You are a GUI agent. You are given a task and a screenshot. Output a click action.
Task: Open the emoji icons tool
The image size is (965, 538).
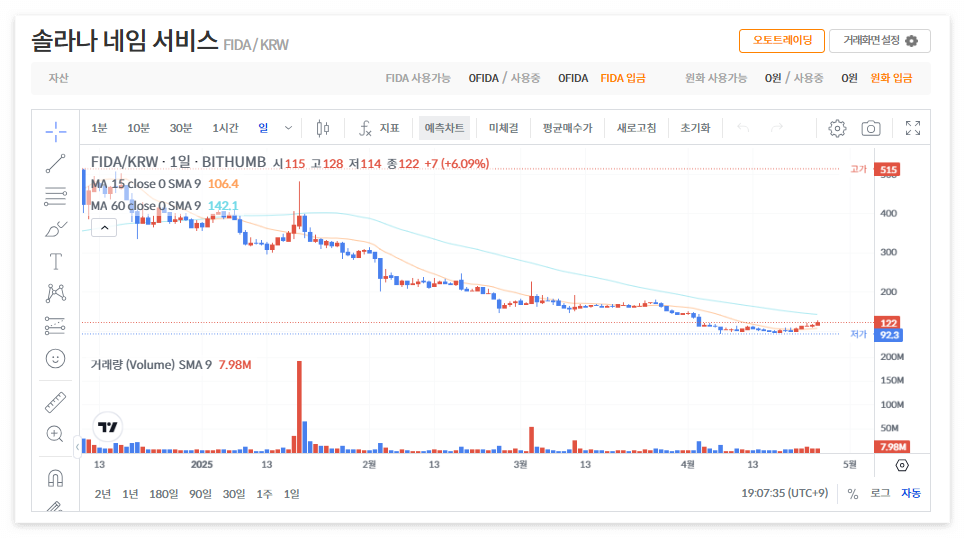[x=55, y=358]
